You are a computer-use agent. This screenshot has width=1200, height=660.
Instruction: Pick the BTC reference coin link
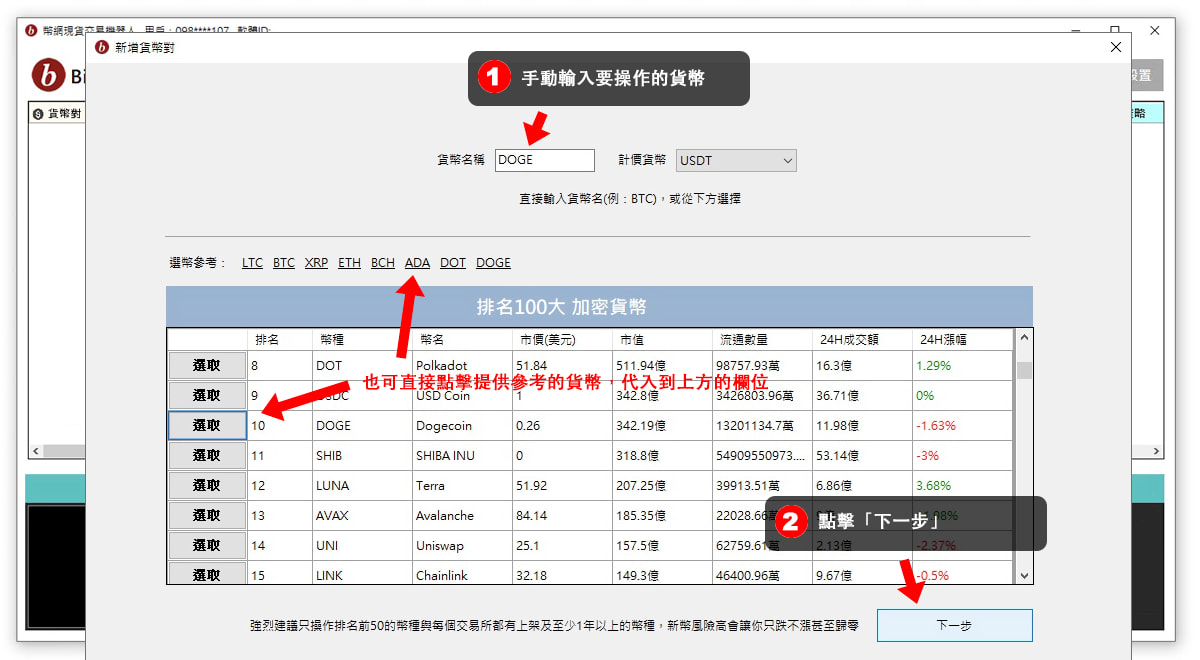284,263
